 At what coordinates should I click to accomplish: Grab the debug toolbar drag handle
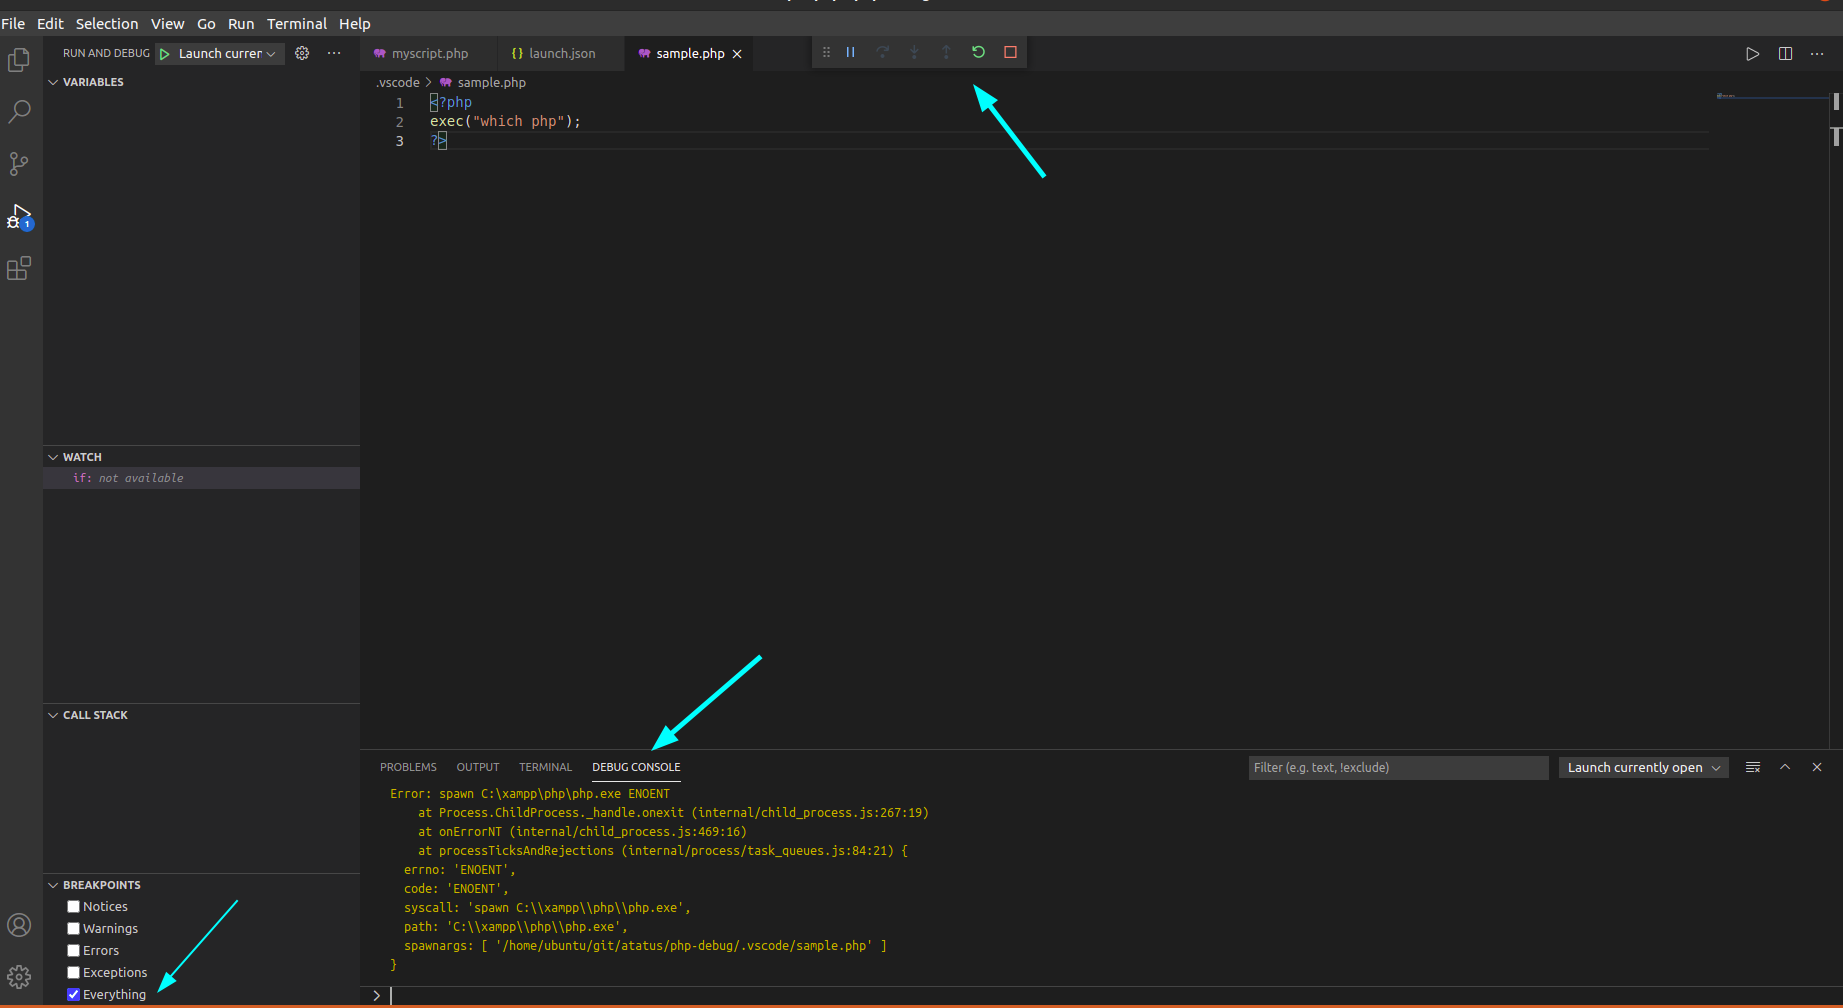pyautogui.click(x=826, y=52)
